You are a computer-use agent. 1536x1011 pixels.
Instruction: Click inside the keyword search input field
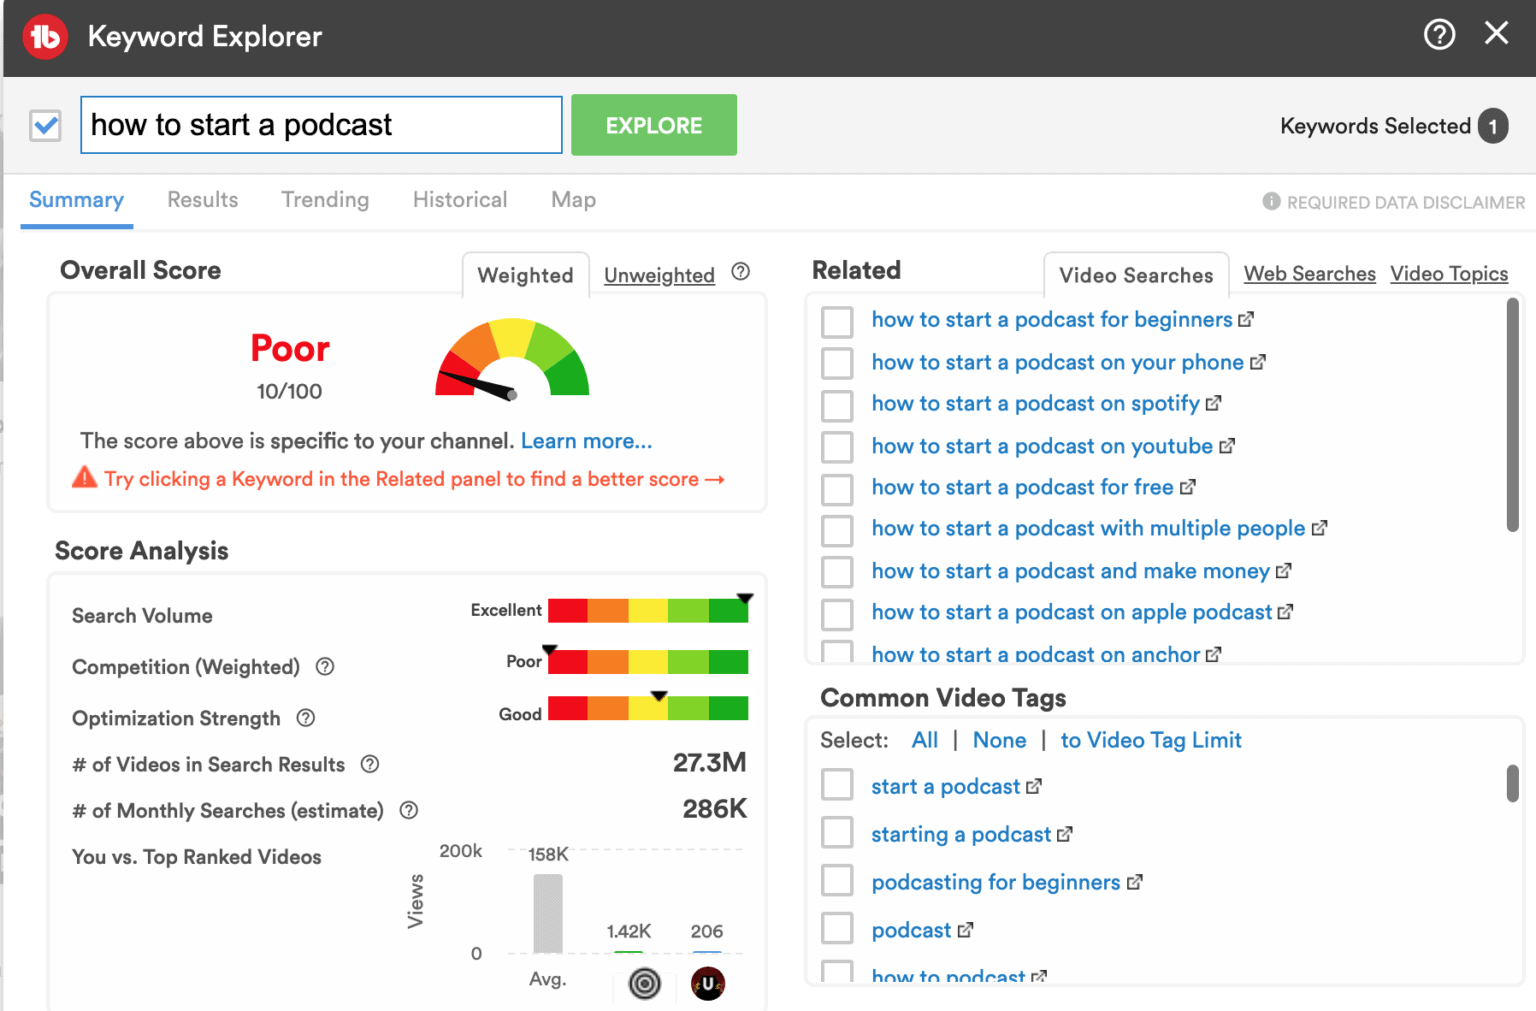pos(320,124)
